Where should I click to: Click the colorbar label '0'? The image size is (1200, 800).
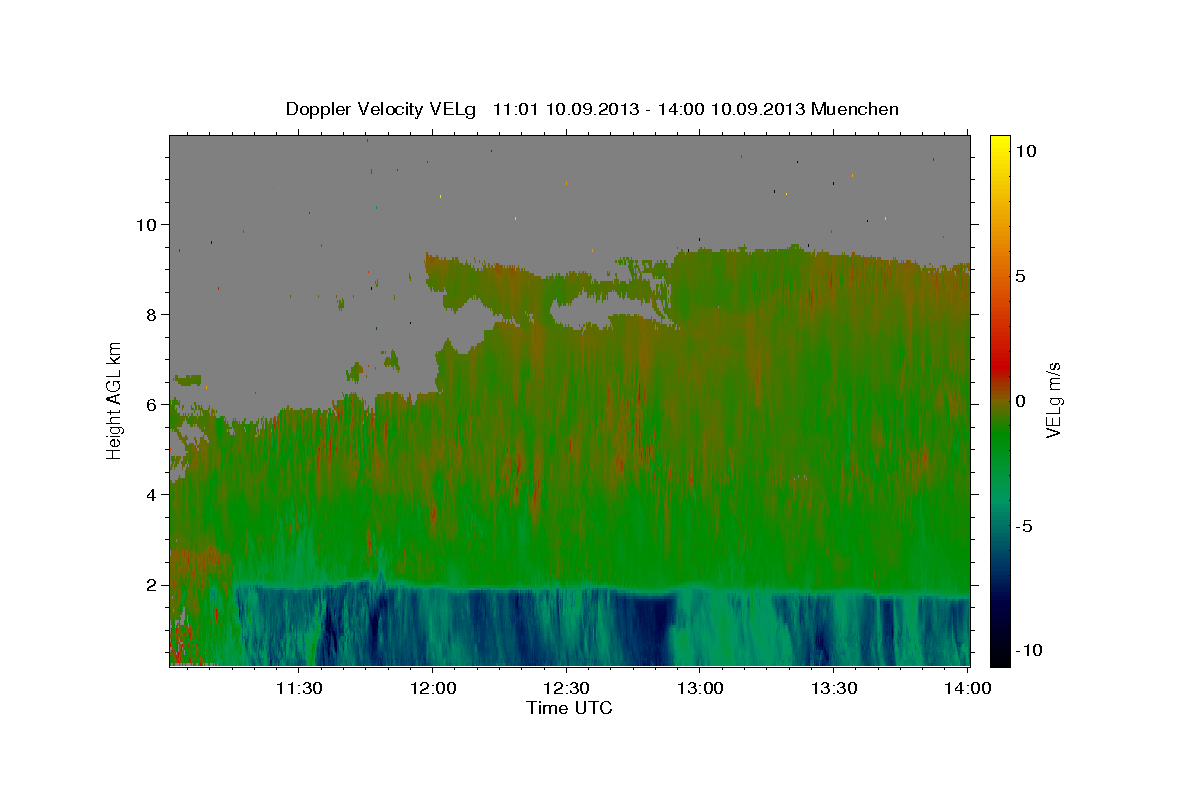(1020, 401)
